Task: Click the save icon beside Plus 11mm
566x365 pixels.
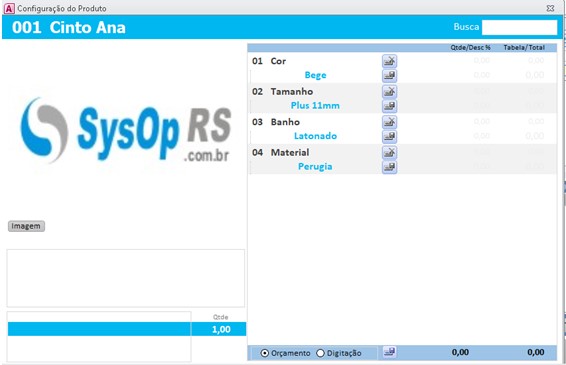Action: click(x=389, y=106)
